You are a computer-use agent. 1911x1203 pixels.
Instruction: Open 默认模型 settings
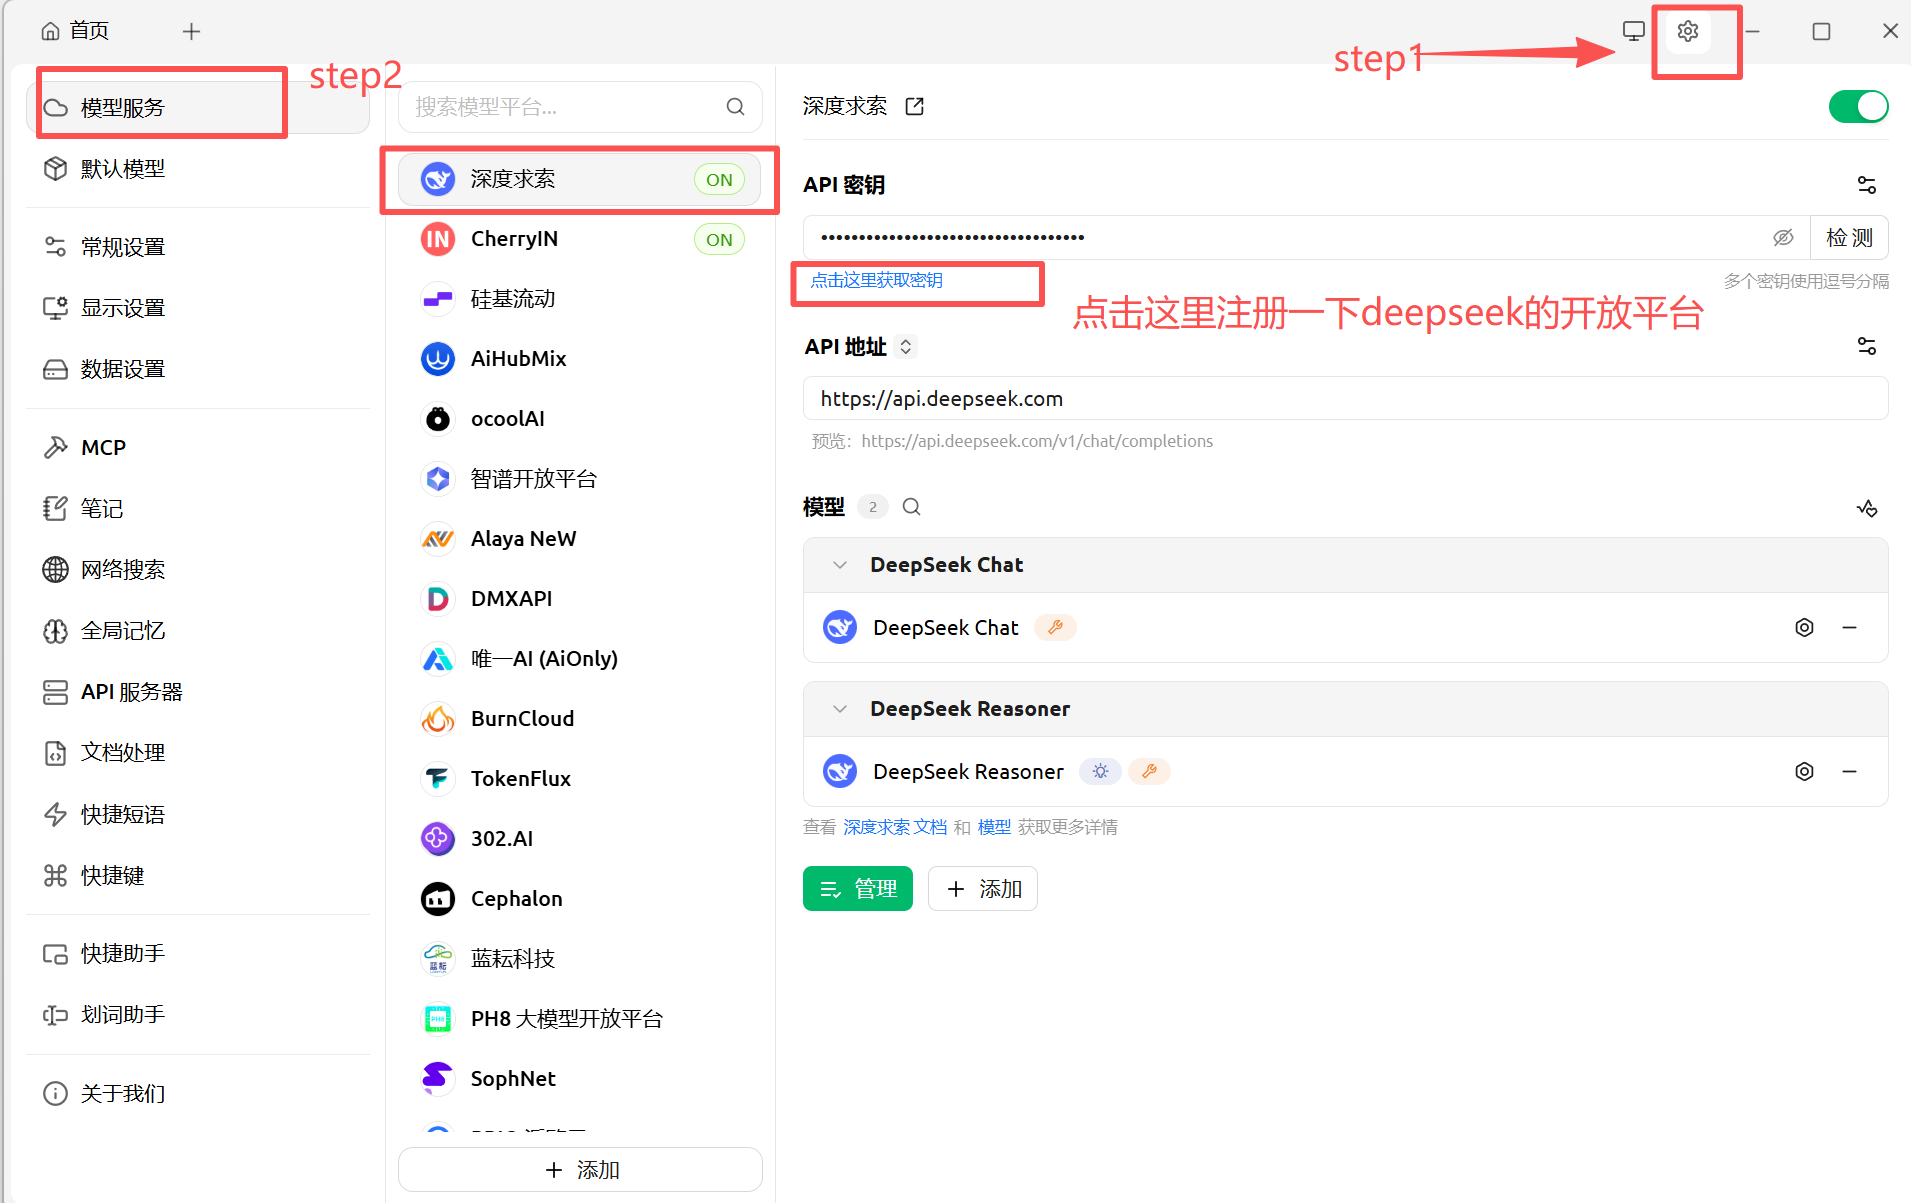tap(198, 169)
